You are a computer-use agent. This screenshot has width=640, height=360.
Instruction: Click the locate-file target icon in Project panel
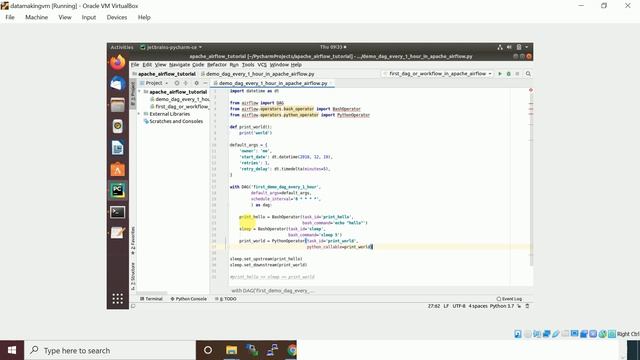pos(177,83)
